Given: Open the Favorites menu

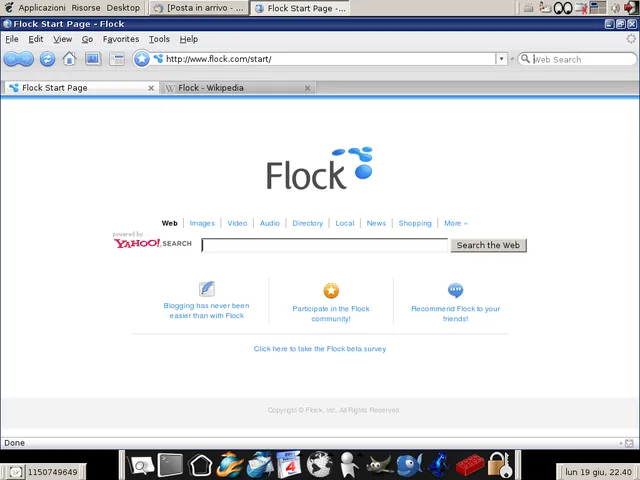Looking at the screenshot, I should (121, 39).
